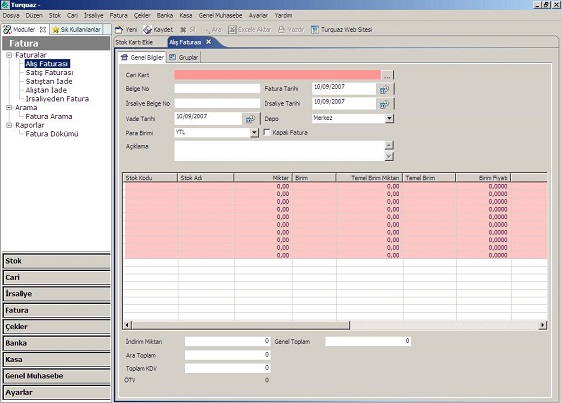Open calendar picker for Vade Tarihi

coord(251,119)
